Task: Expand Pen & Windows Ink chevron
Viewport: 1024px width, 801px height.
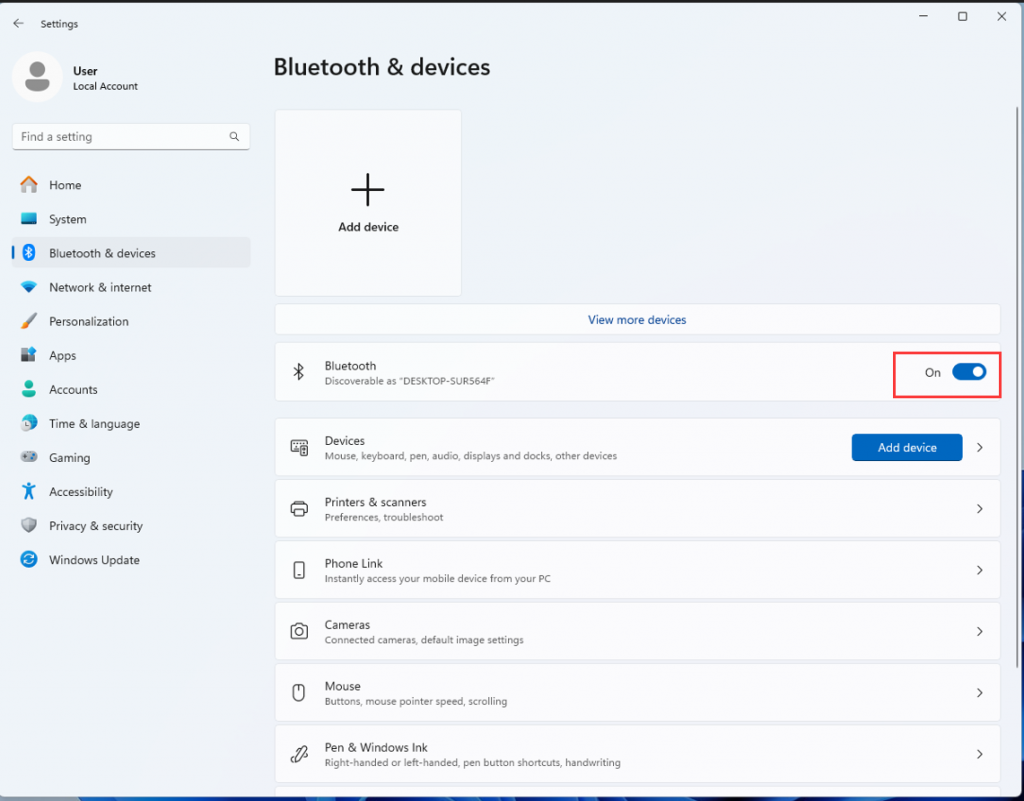Action: click(x=980, y=754)
